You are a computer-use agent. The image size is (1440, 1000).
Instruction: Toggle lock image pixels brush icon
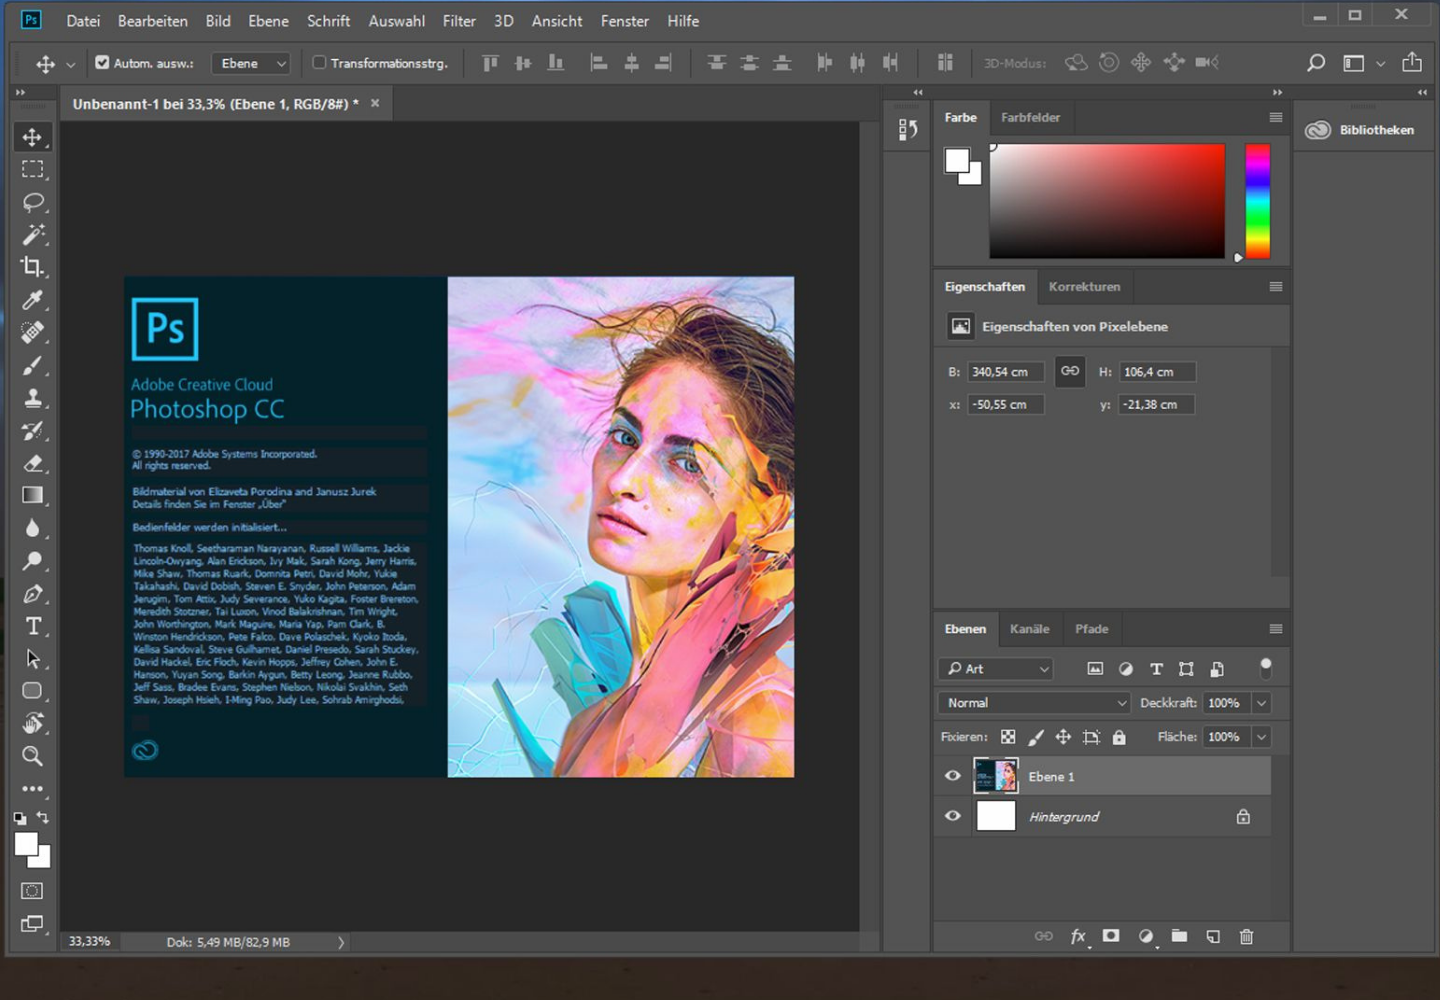1036,737
